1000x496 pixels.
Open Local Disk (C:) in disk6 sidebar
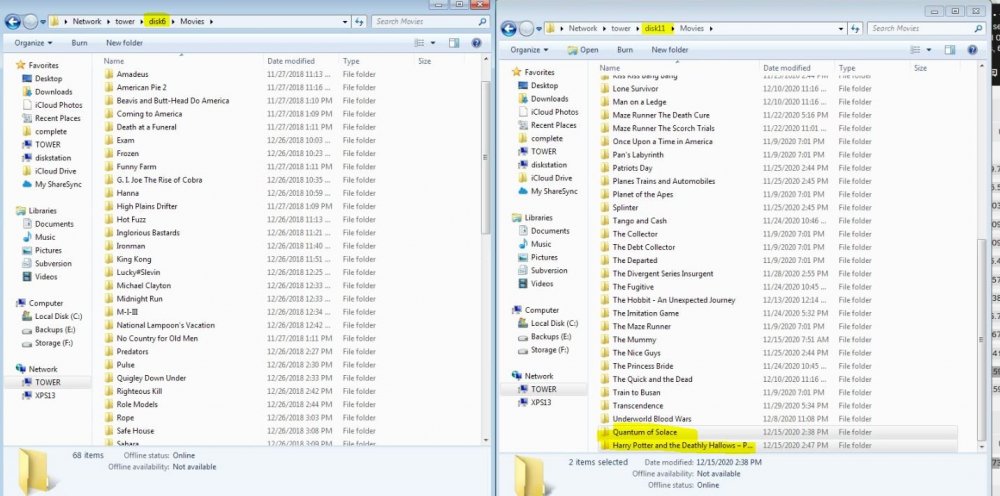58,316
